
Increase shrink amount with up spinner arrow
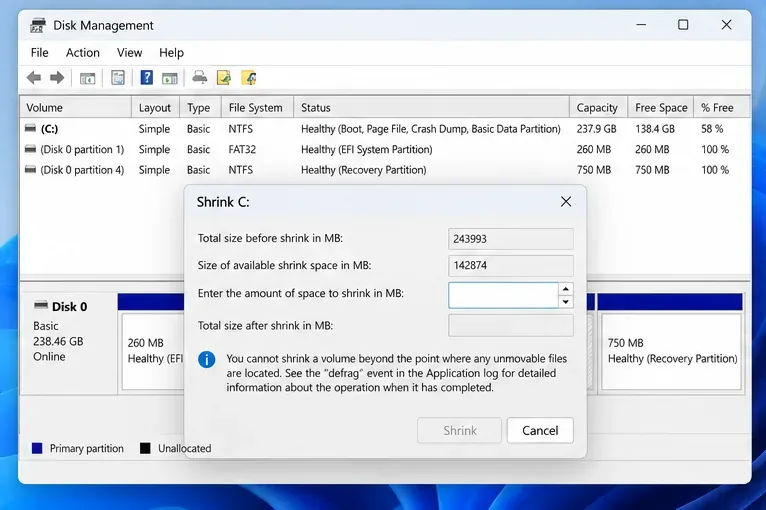(565, 289)
